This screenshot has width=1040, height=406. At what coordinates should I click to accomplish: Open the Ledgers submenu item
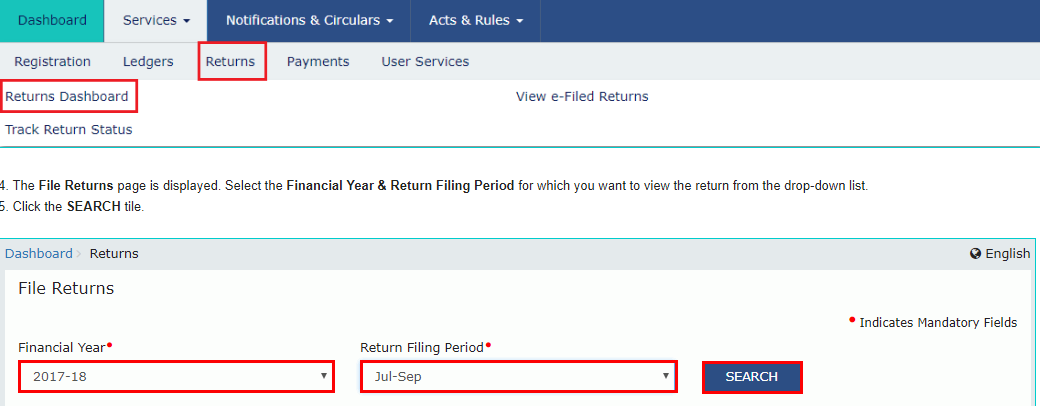pyautogui.click(x=148, y=62)
